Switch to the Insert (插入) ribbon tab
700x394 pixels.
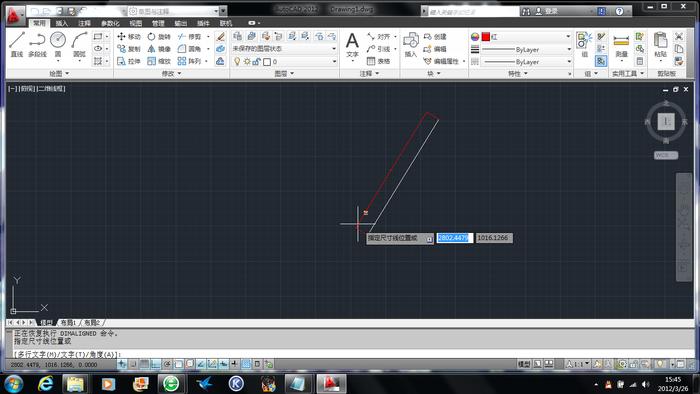[x=62, y=23]
